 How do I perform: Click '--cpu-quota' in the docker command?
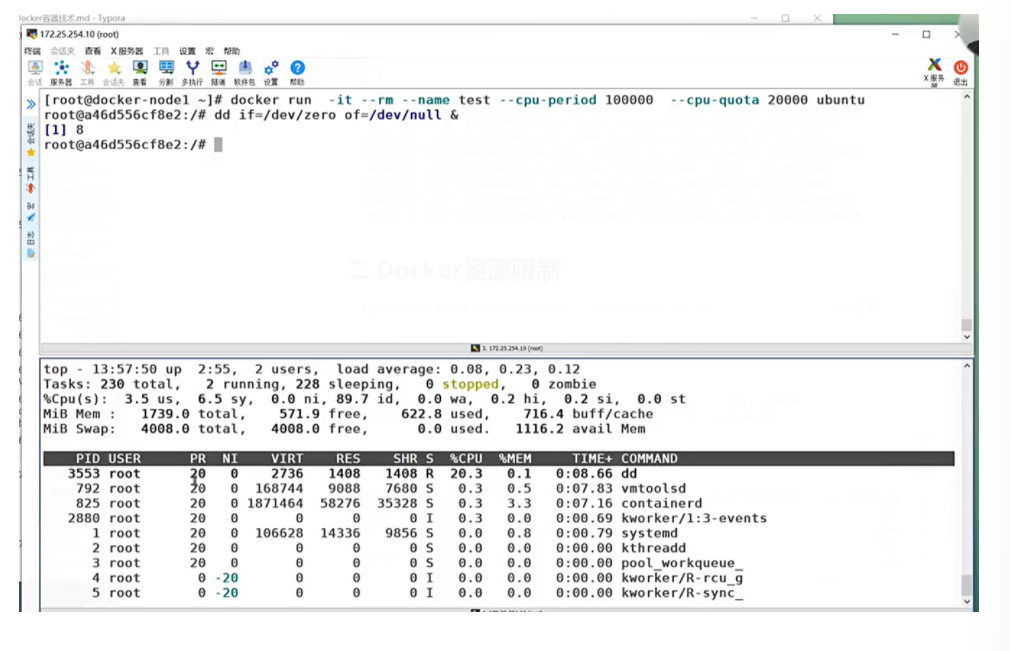click(714, 100)
